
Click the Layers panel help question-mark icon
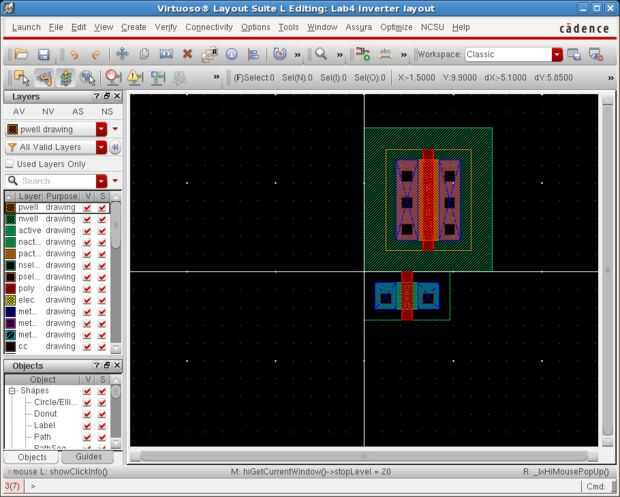coord(96,96)
